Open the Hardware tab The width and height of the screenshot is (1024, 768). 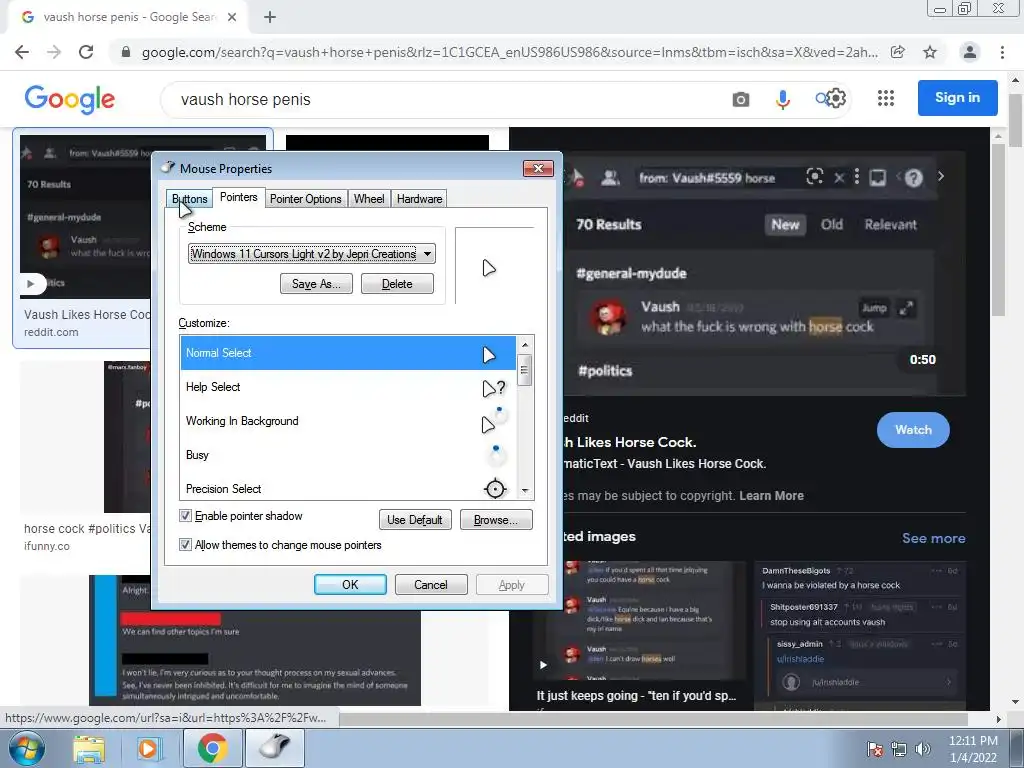point(419,199)
